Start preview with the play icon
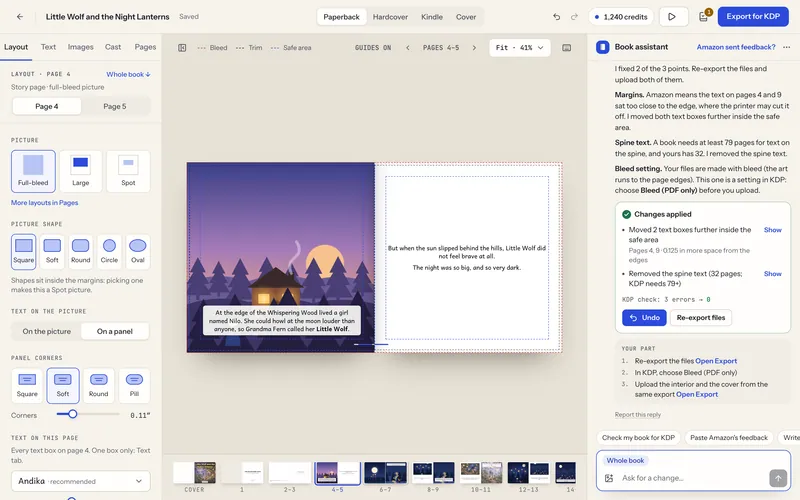 (x=671, y=17)
